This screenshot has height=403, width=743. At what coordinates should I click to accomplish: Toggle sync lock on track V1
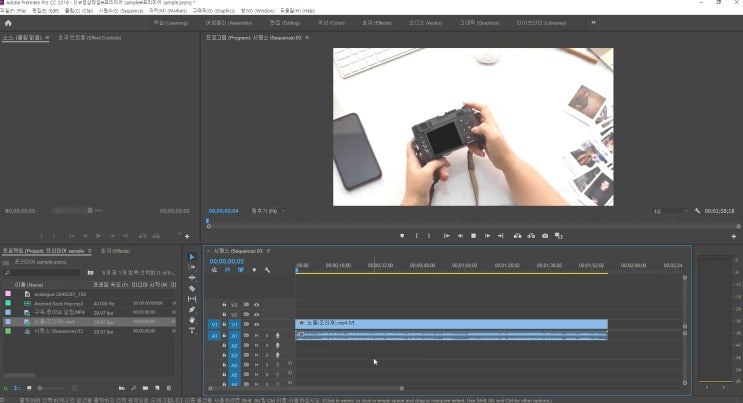tap(246, 324)
